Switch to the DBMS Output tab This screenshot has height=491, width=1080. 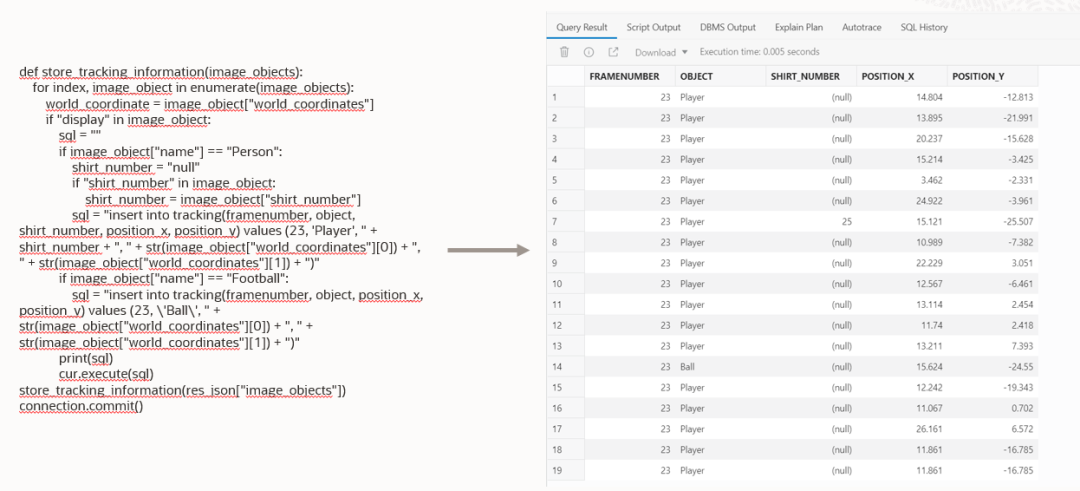tap(728, 27)
